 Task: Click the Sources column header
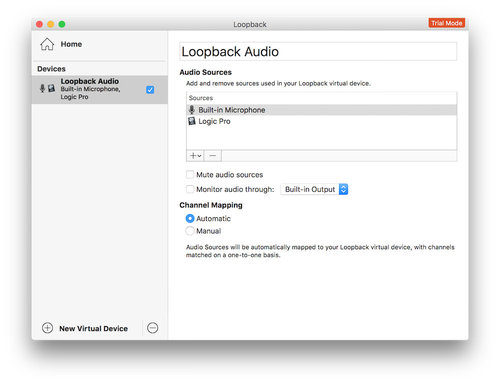click(201, 98)
